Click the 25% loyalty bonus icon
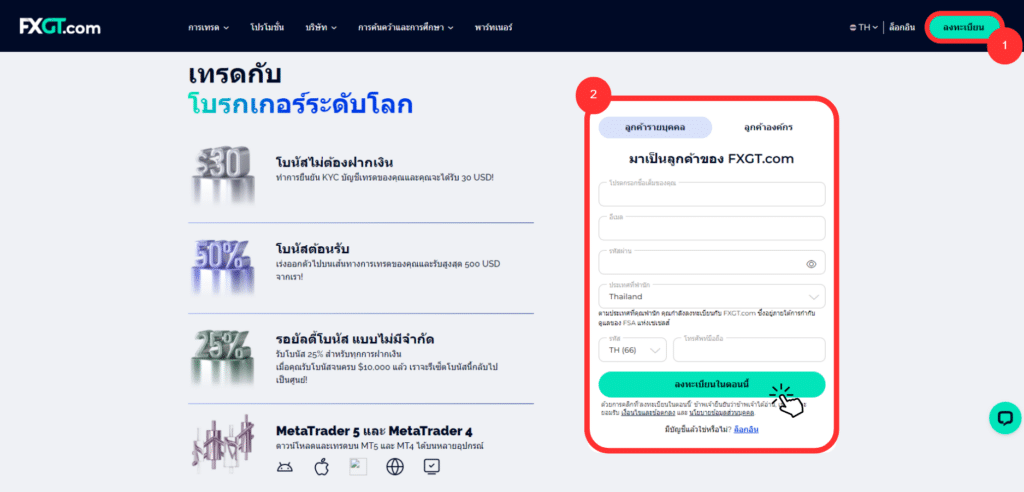Screen dimensions: 1024x492 pyautogui.click(x=221, y=358)
